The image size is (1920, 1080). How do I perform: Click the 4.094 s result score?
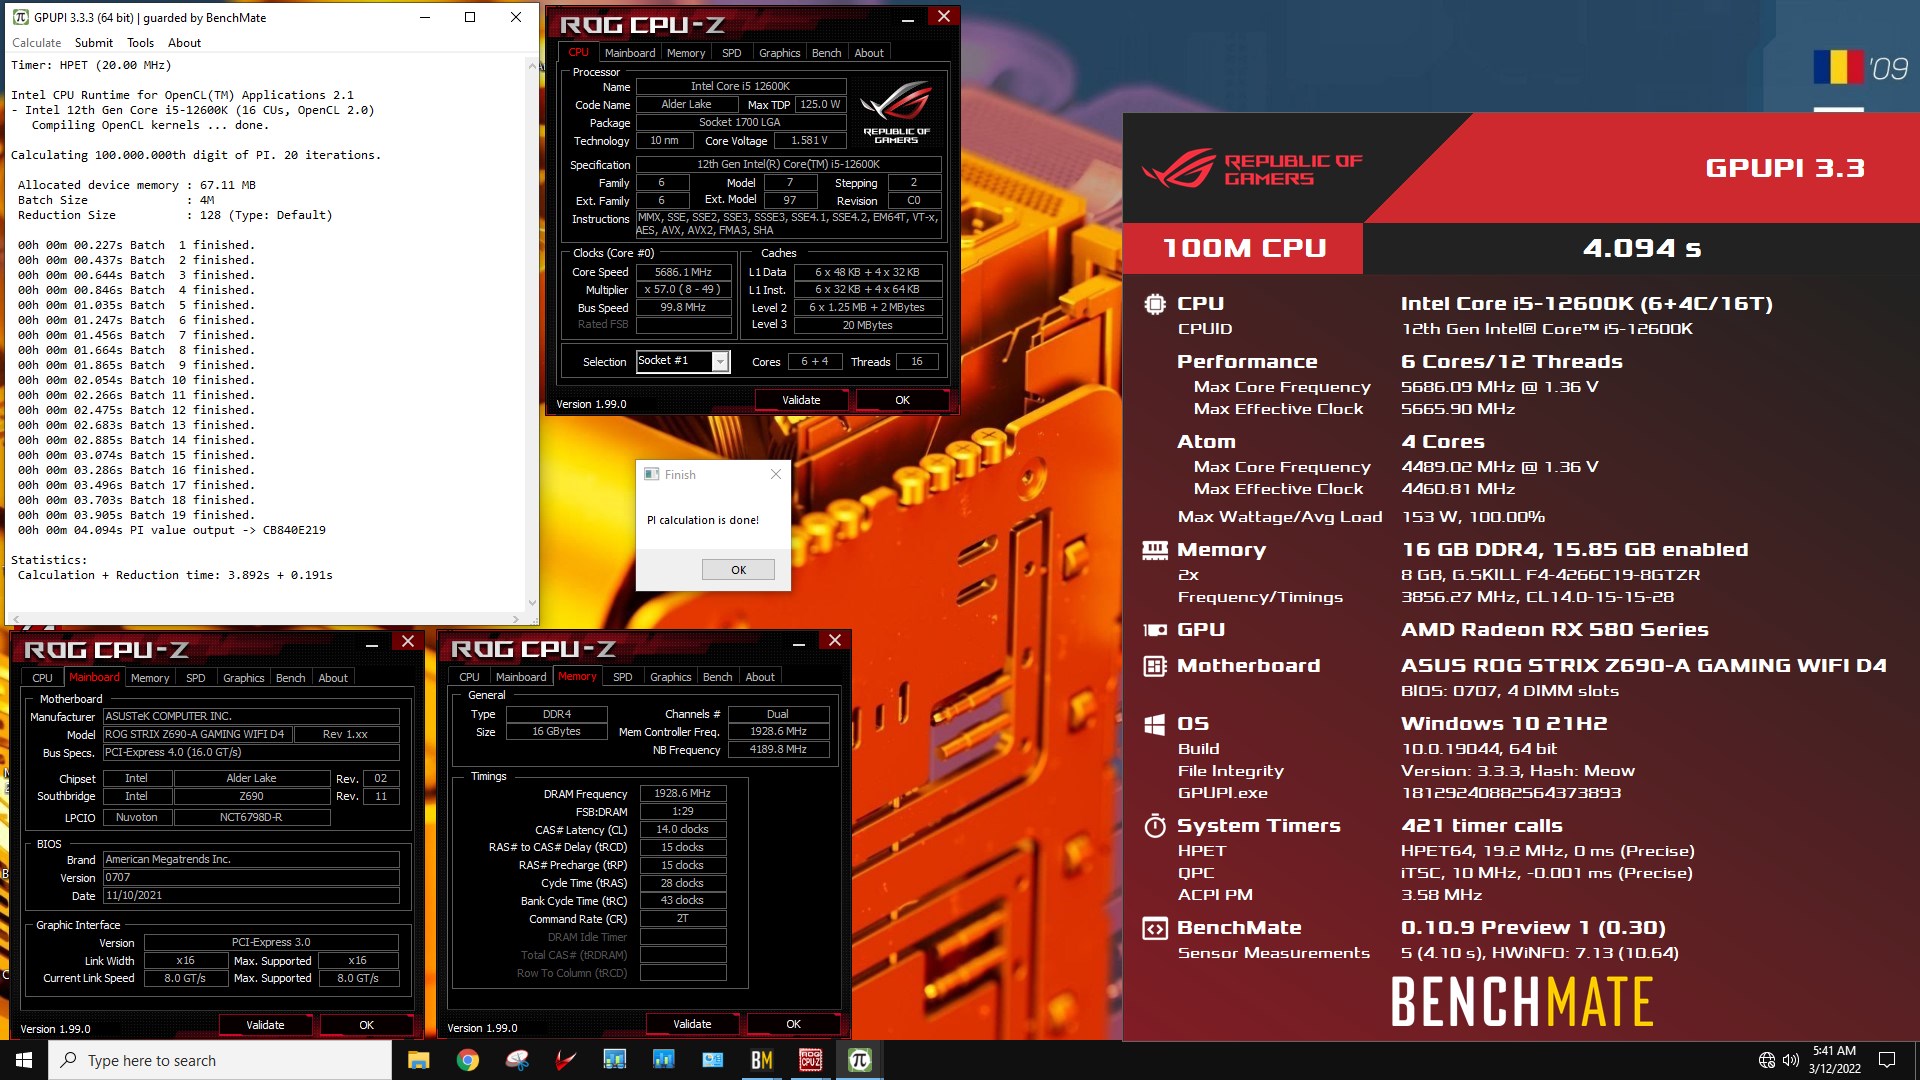(x=1641, y=248)
